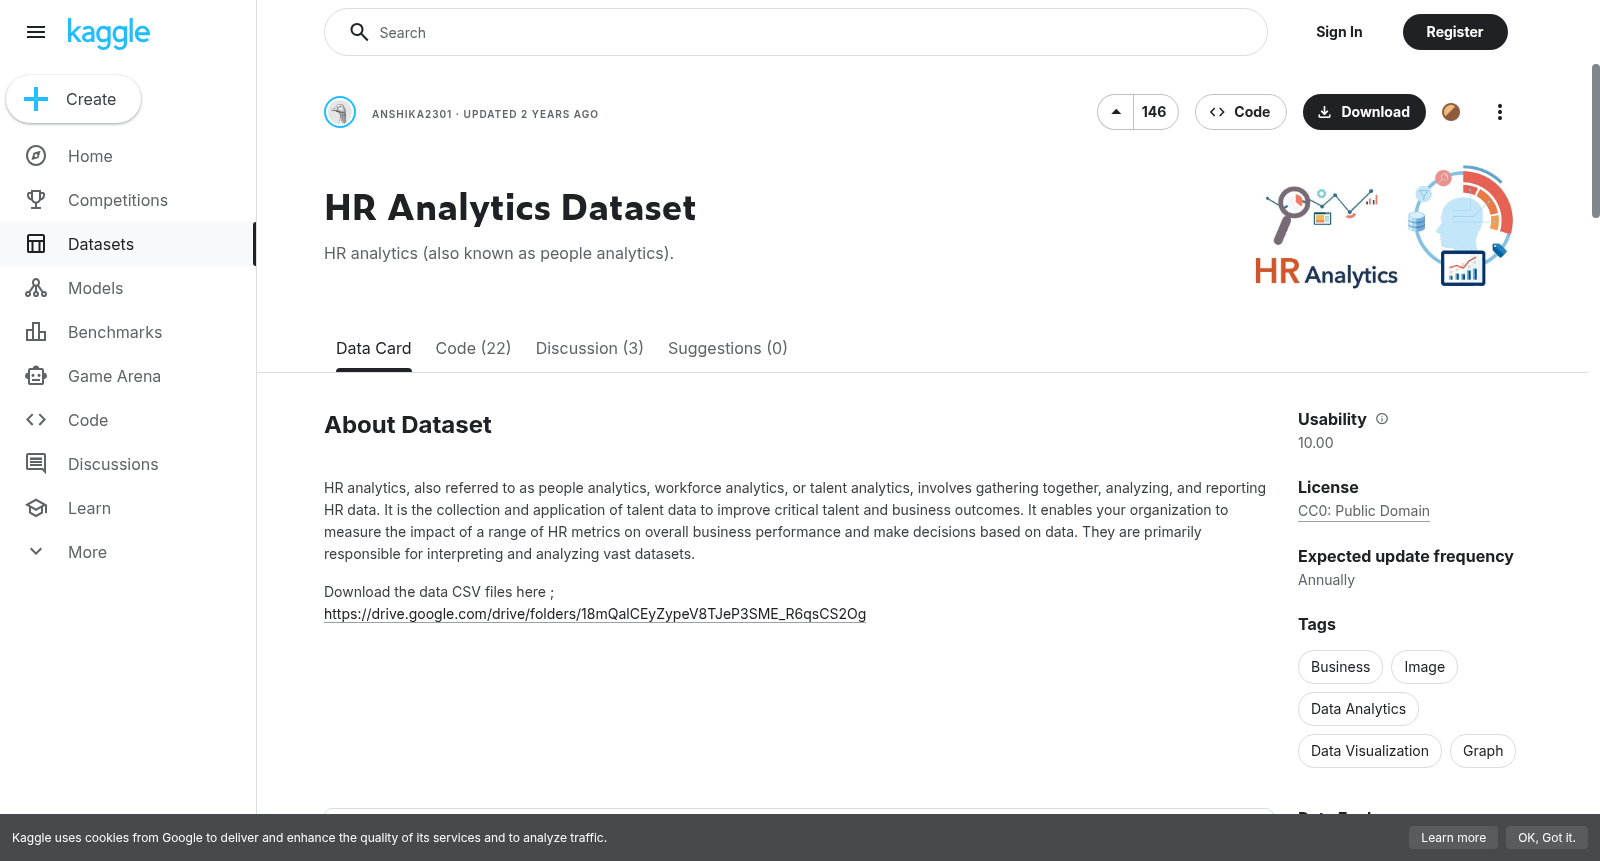This screenshot has width=1600, height=861.
Task: Accept cookies with OK, Got it
Action: point(1546,838)
